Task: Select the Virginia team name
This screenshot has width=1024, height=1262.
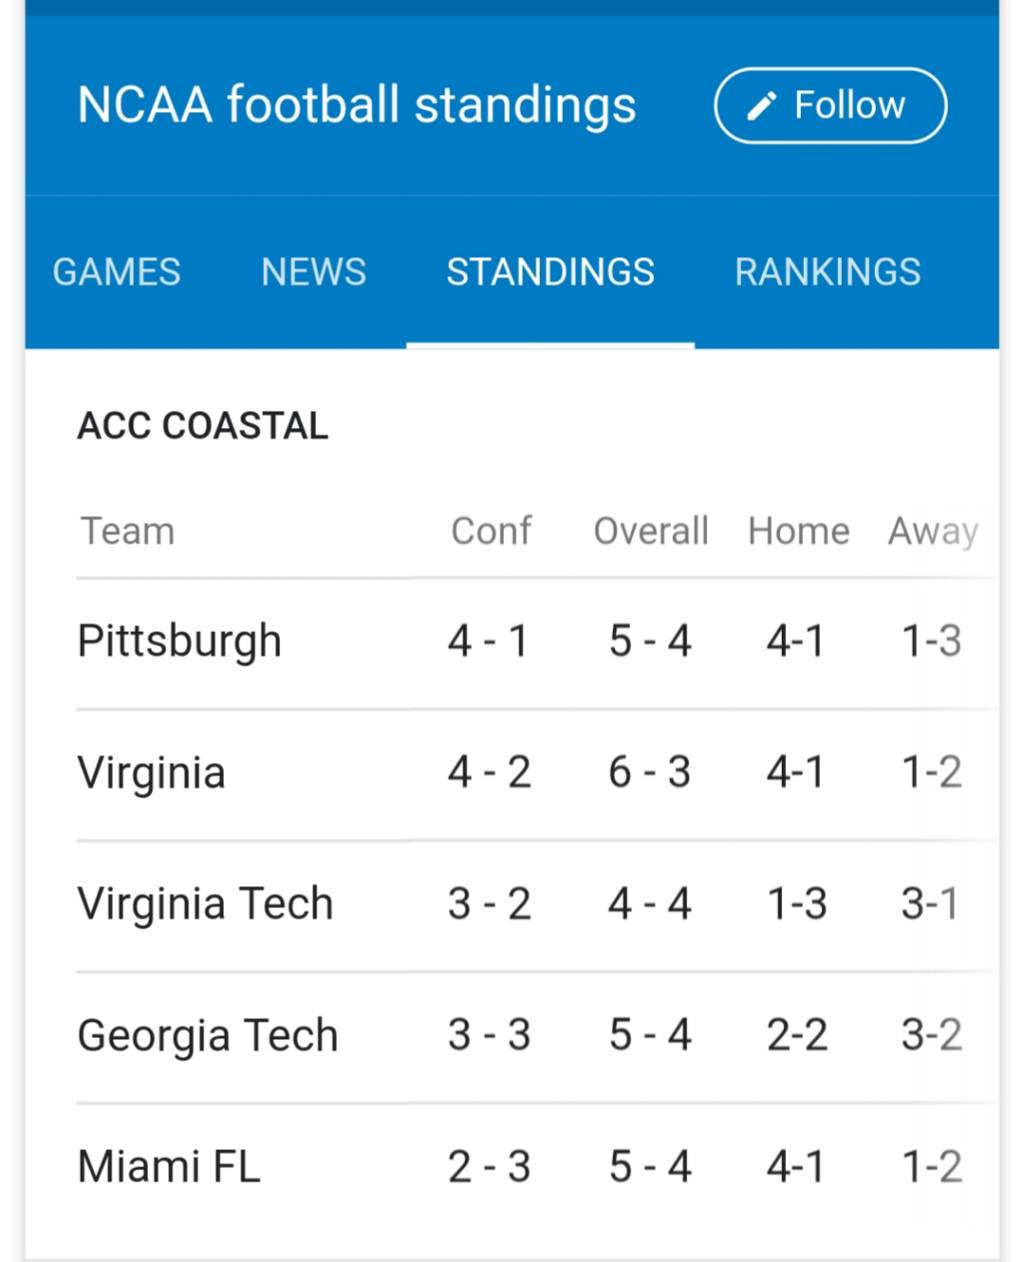Action: [x=151, y=773]
